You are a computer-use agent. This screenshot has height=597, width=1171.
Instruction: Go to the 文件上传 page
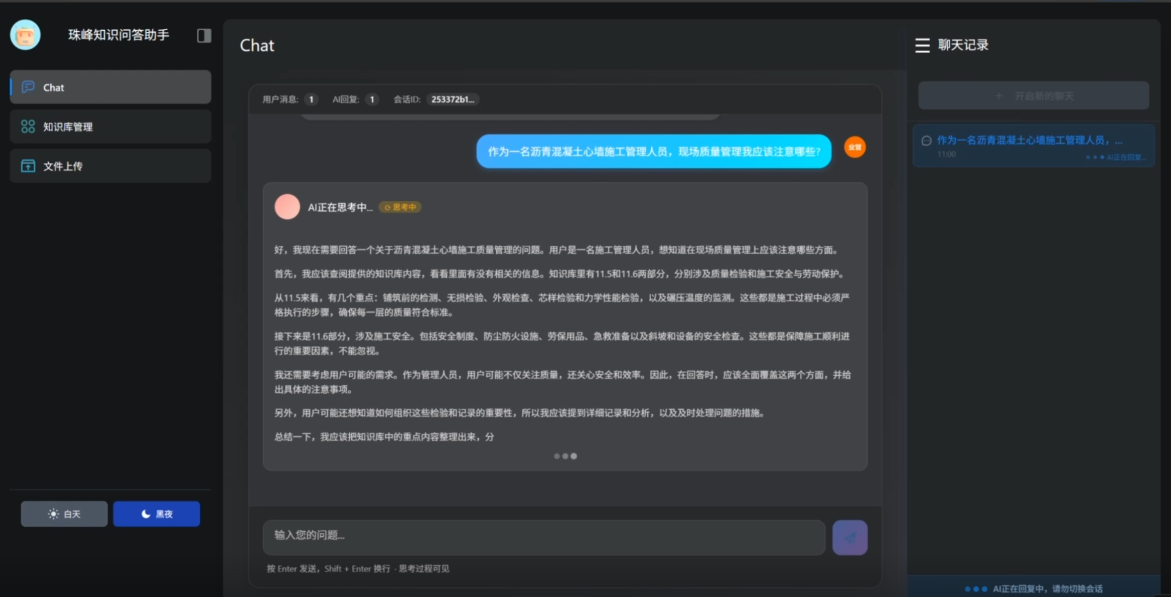tap(110, 166)
